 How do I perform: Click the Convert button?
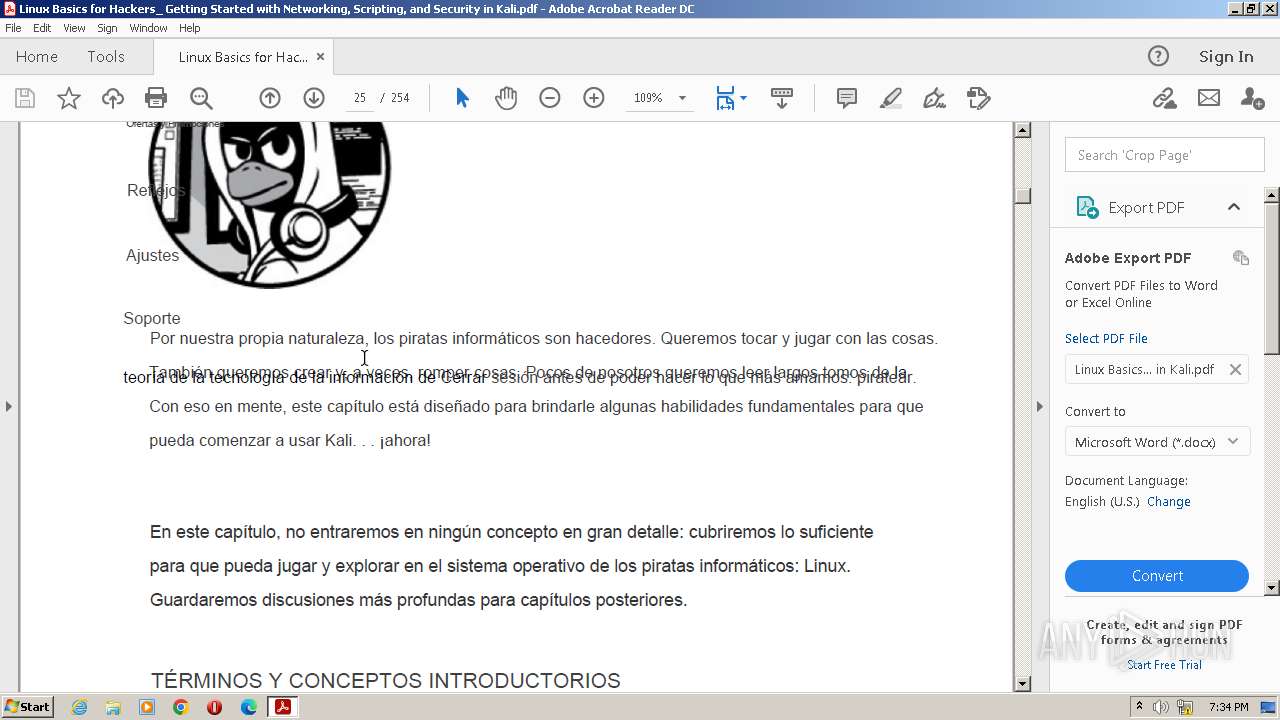1157,576
